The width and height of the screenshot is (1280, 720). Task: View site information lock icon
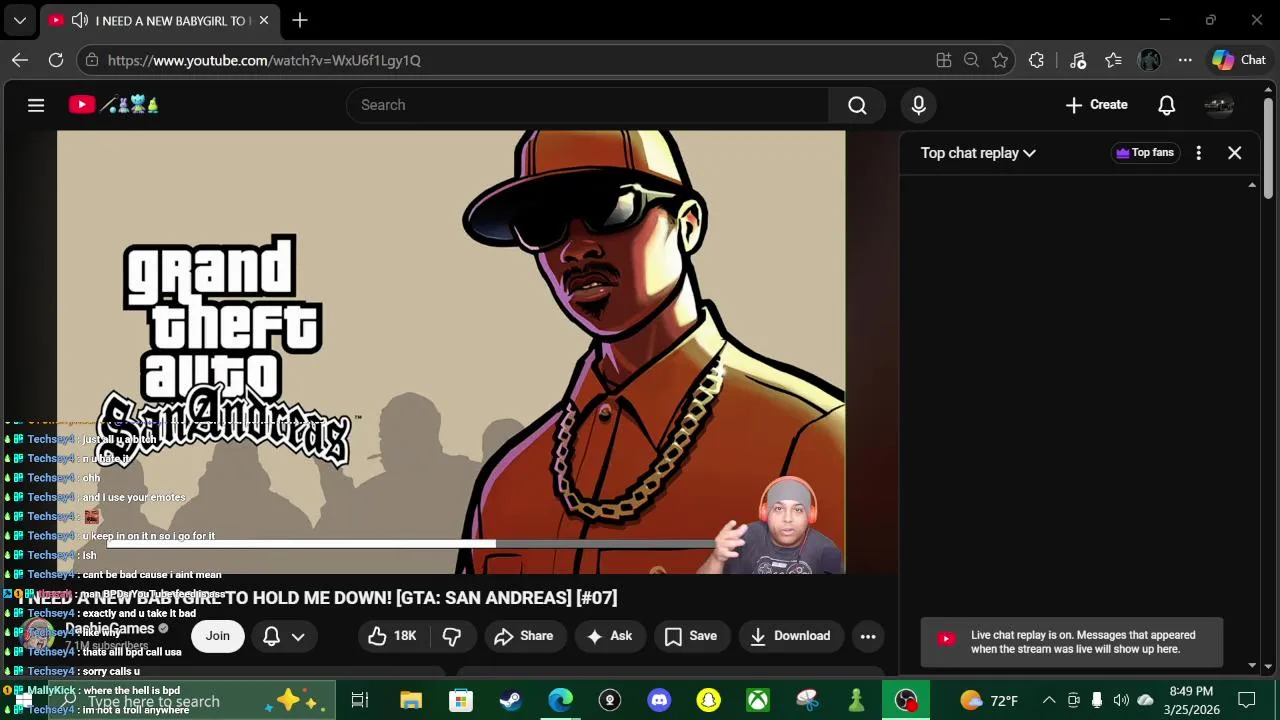click(92, 60)
